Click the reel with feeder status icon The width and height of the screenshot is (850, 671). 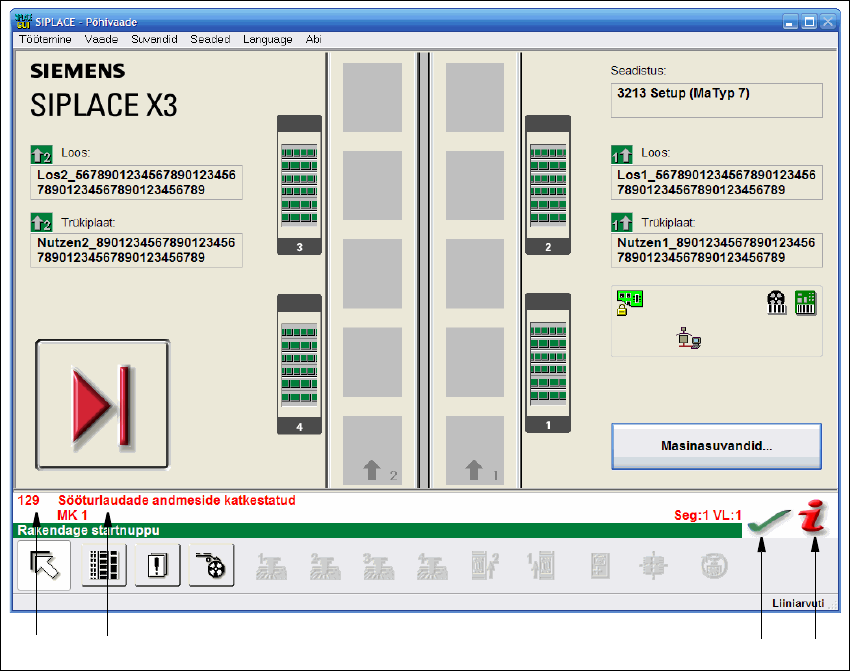point(776,302)
